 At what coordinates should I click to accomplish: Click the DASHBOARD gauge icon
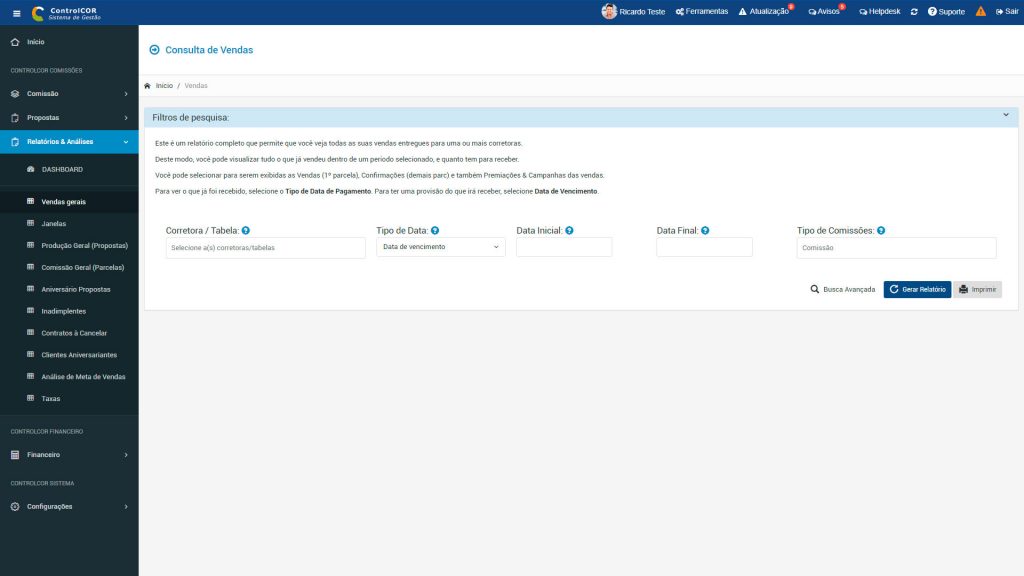[31, 169]
